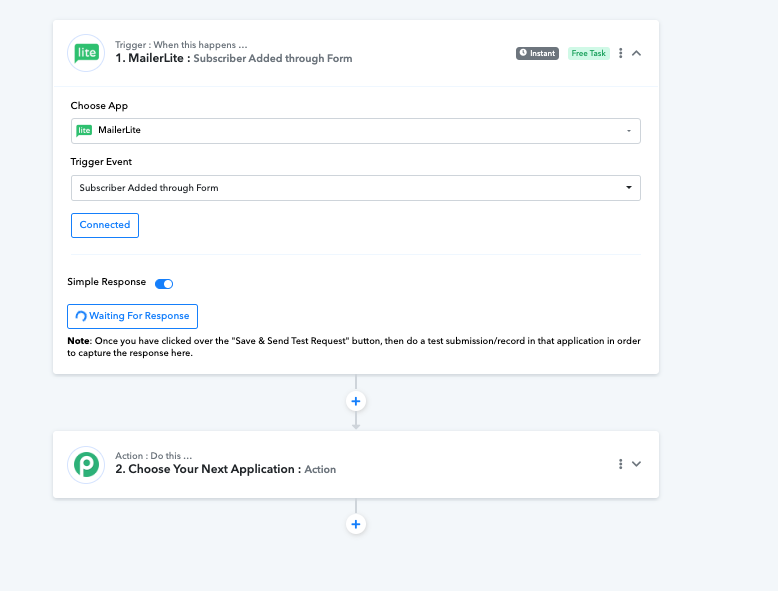Viewport: 778px width, 591px height.
Task: Click the heading 2. Choose Your Next Application
Action: coord(208,469)
